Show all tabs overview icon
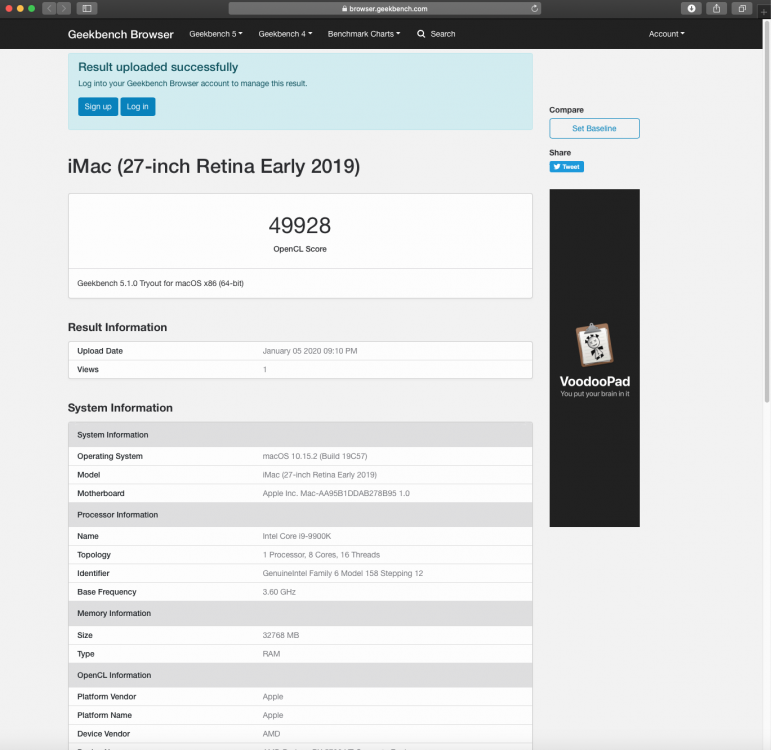 click(x=742, y=8)
